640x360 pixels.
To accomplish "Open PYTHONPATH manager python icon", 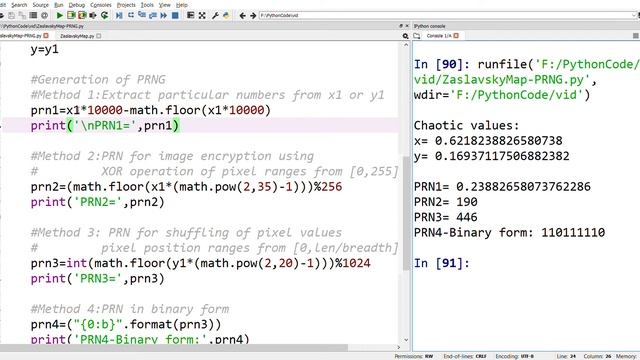I will pos(226,16).
